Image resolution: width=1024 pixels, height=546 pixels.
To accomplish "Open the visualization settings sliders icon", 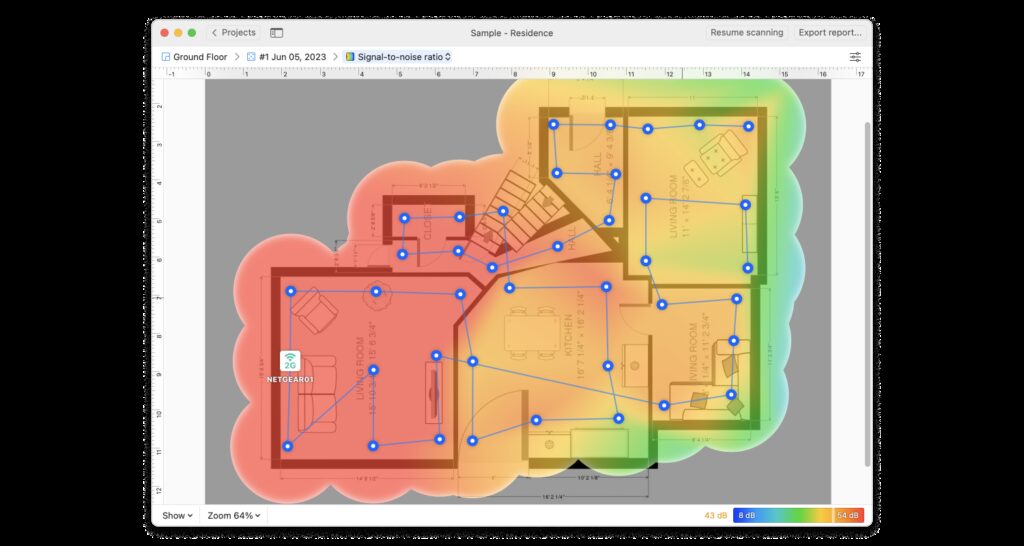I will pyautogui.click(x=855, y=57).
